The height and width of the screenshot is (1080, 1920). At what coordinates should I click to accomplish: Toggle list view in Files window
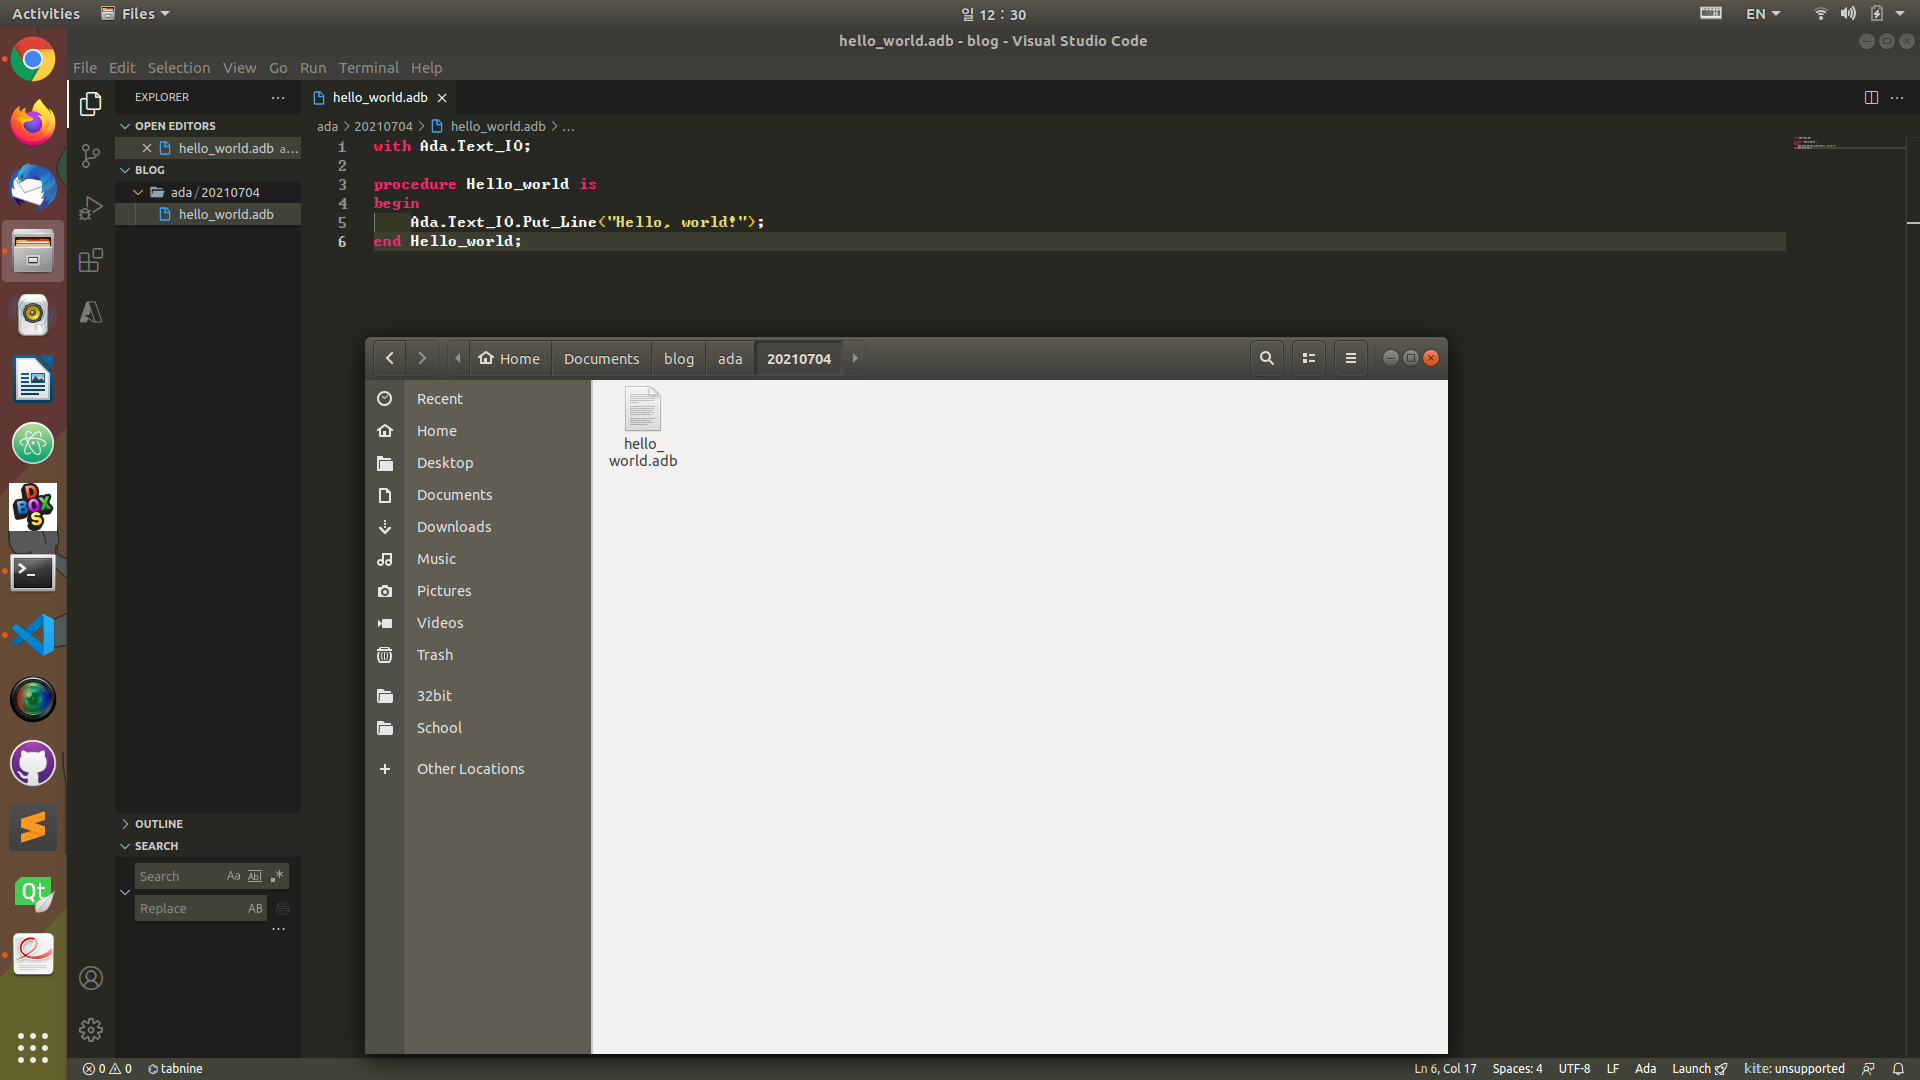[x=1308, y=358]
